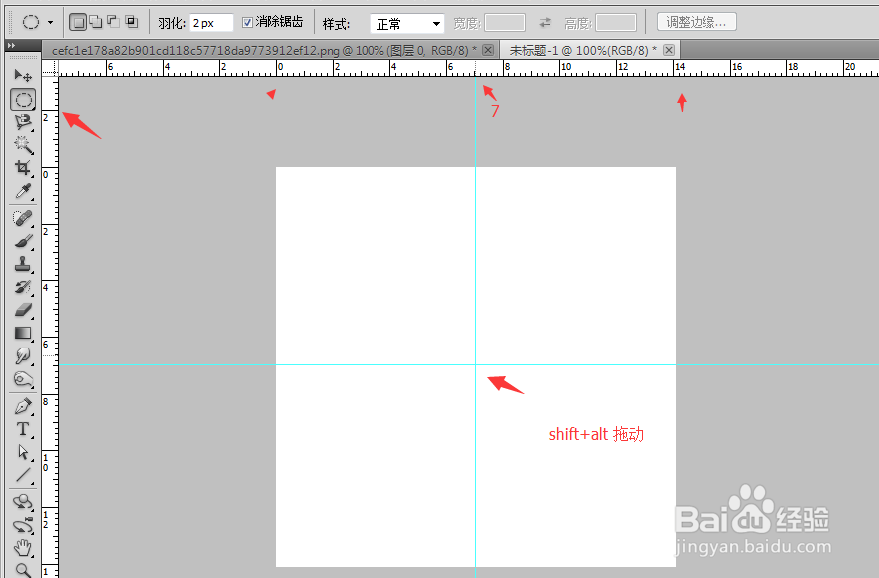Screen dimensions: 879x578
Task: Open the 样式 style dropdown
Action: pyautogui.click(x=407, y=24)
